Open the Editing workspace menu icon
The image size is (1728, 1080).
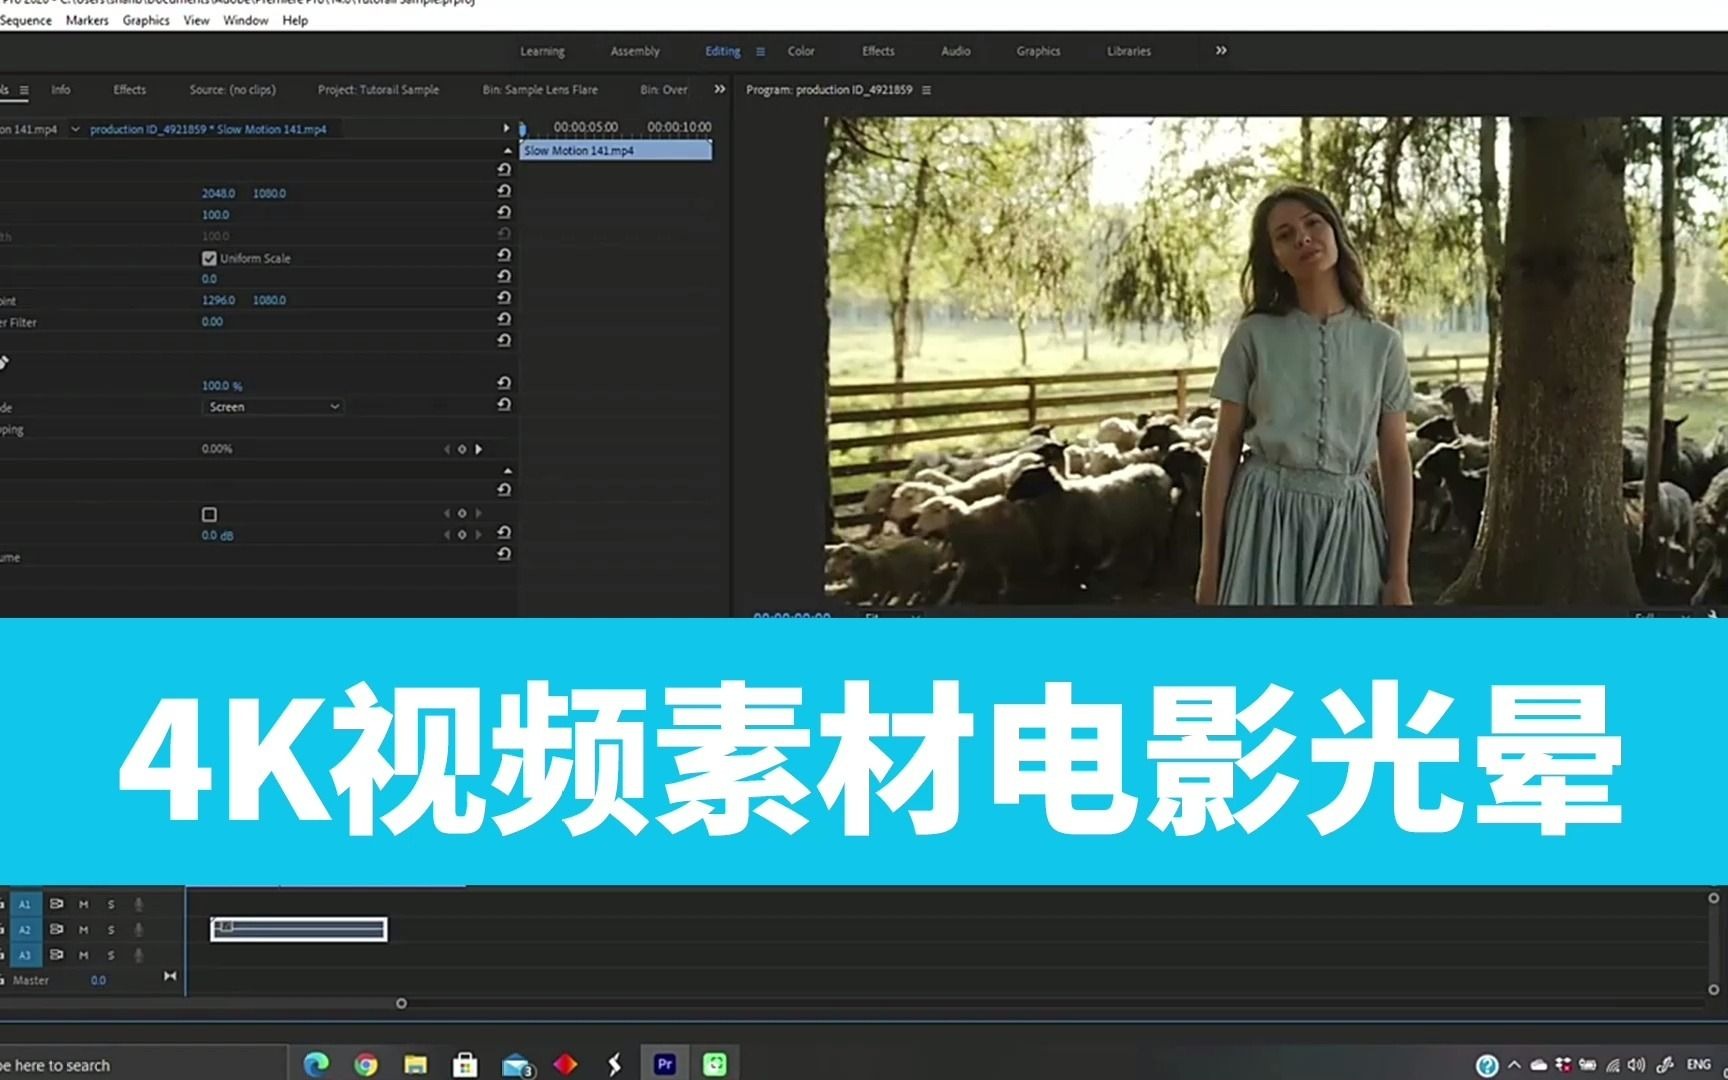pos(760,51)
